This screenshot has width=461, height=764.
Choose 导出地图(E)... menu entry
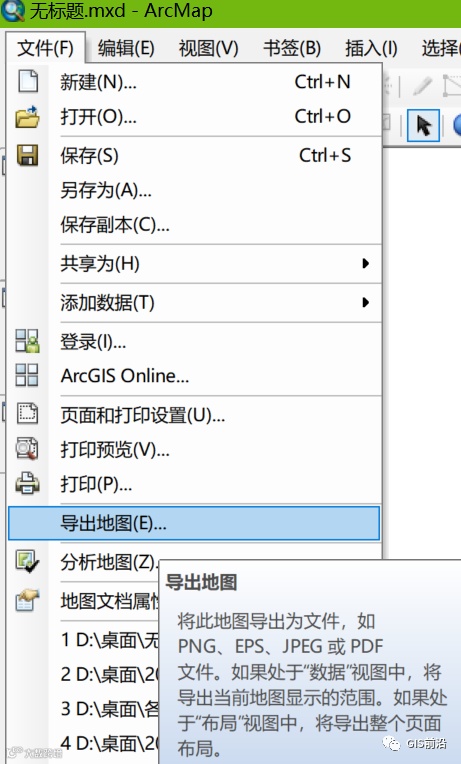[x=194, y=523]
